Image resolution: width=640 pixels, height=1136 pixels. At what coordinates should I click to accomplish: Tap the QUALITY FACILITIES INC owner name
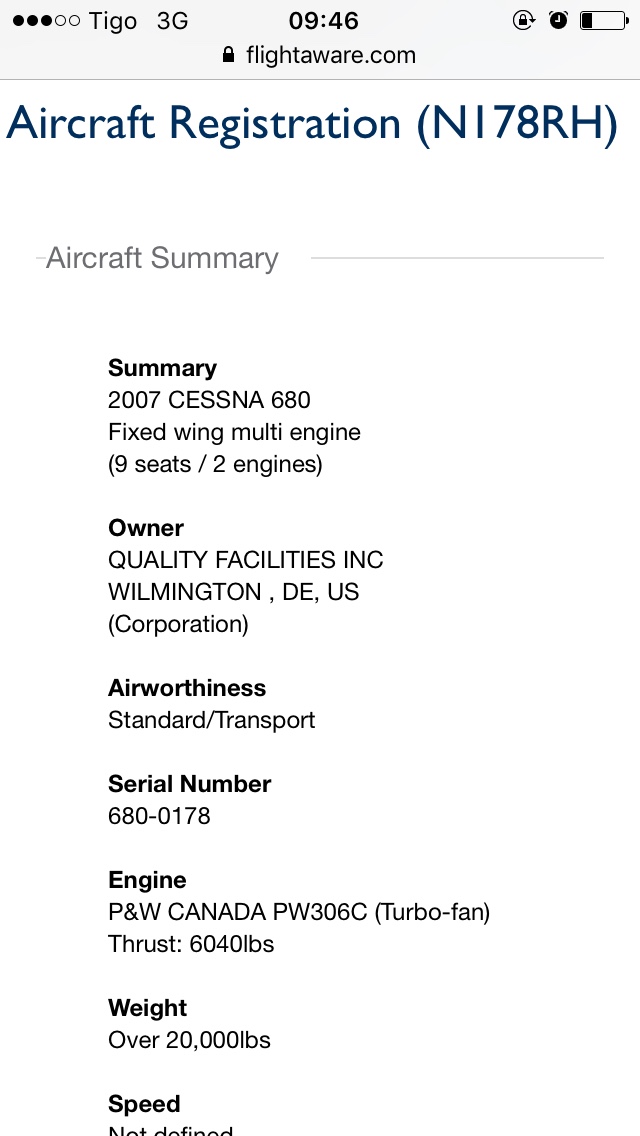tap(246, 560)
